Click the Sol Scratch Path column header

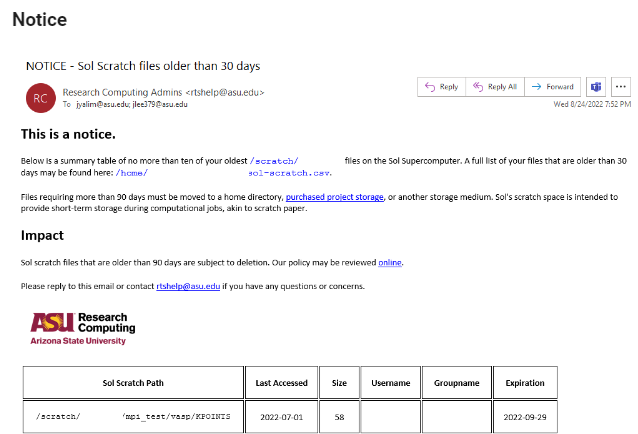[133, 383]
